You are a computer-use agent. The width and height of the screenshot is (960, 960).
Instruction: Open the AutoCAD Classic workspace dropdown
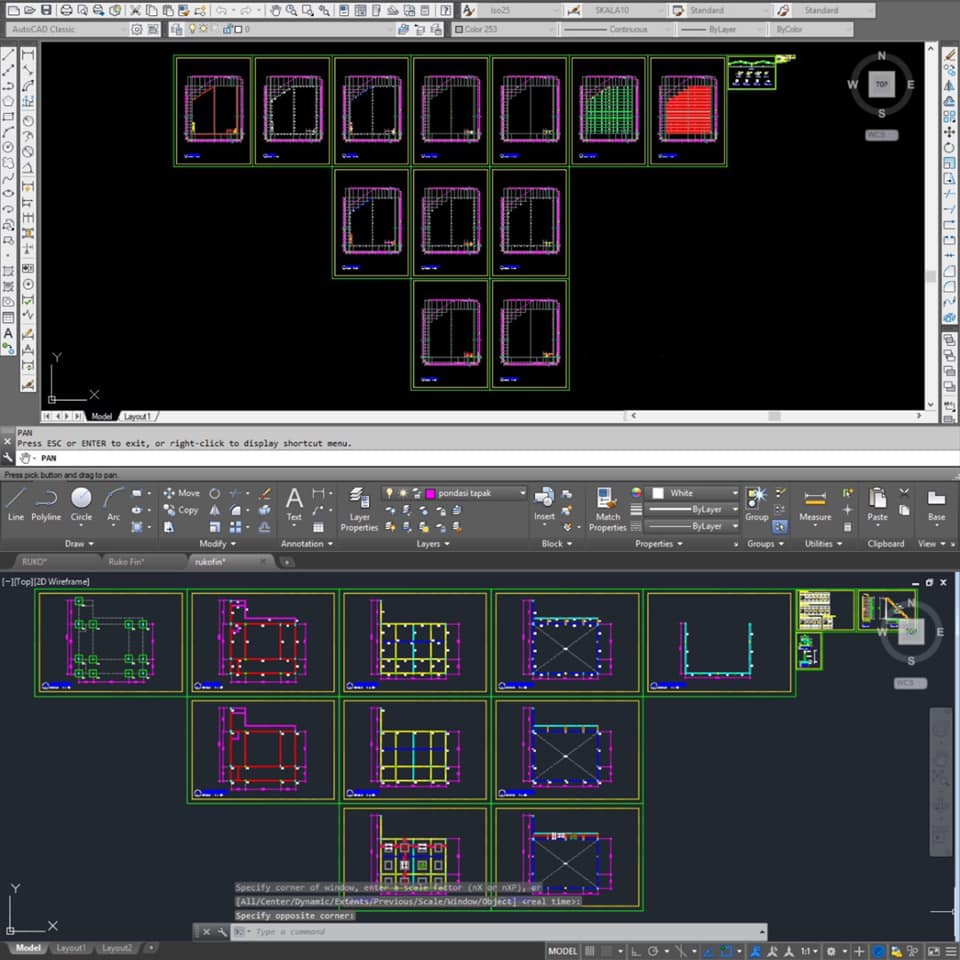67,29
